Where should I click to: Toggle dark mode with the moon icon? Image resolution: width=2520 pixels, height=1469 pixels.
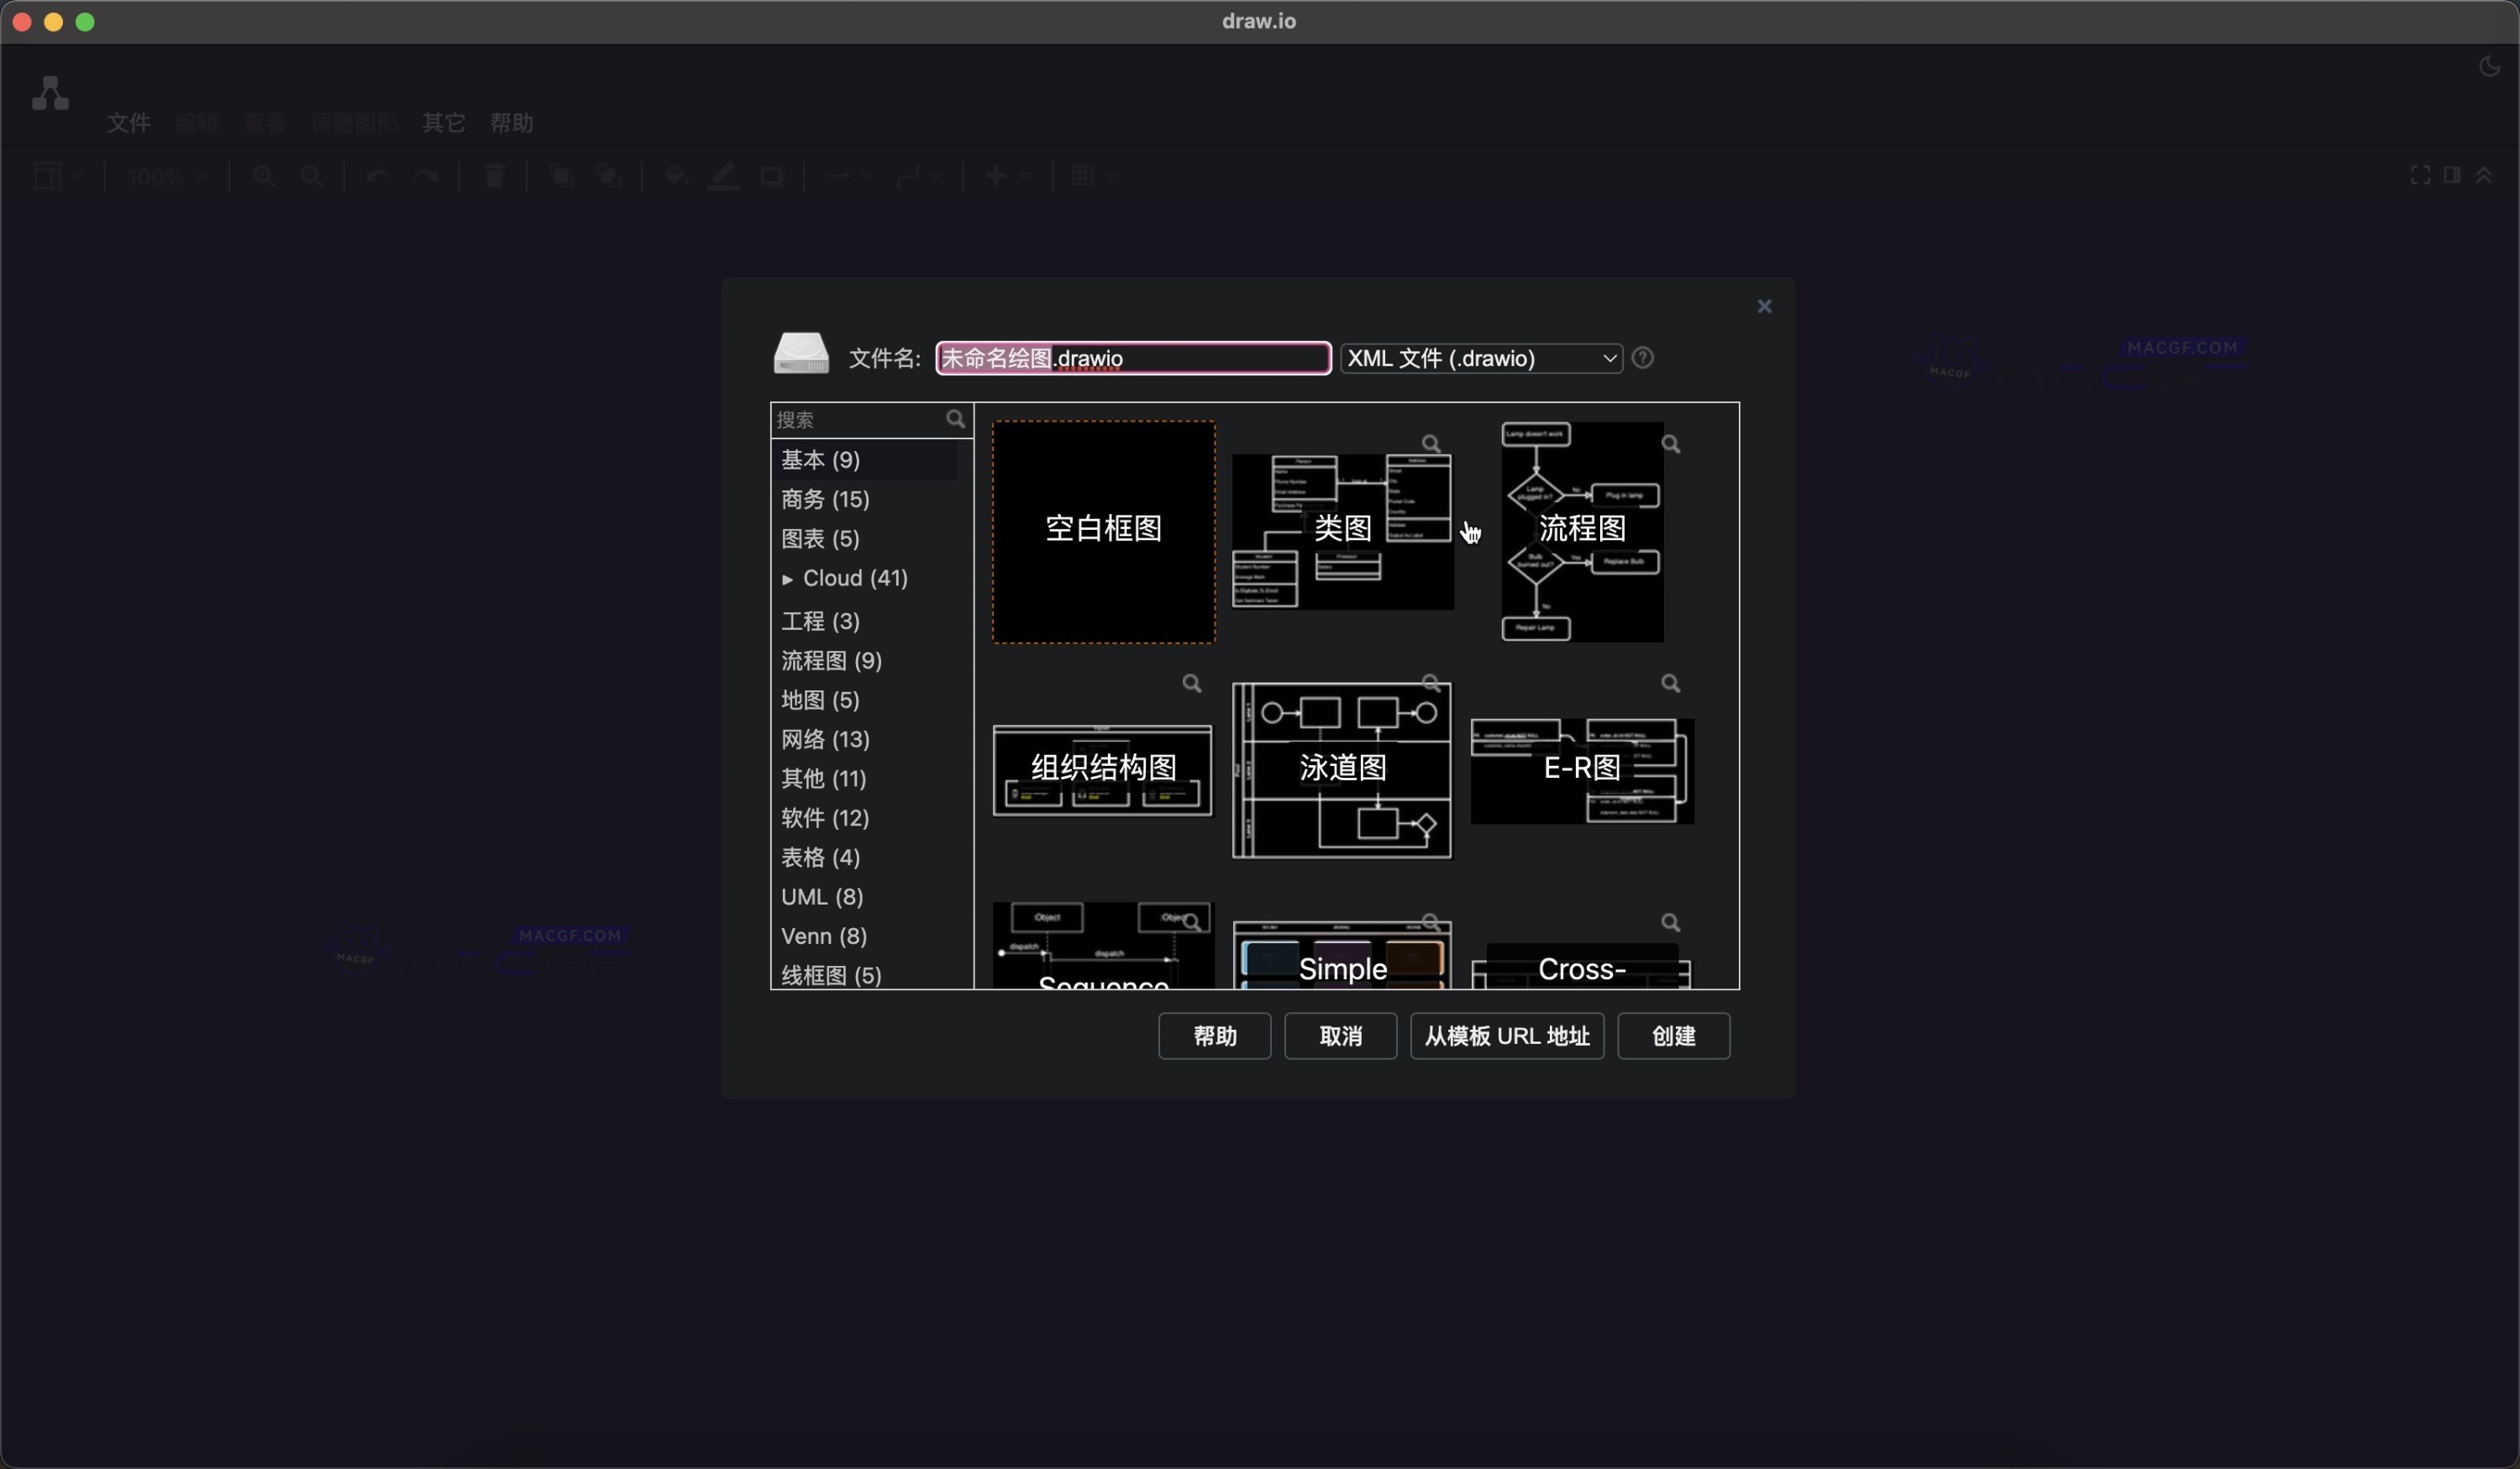click(x=2489, y=66)
